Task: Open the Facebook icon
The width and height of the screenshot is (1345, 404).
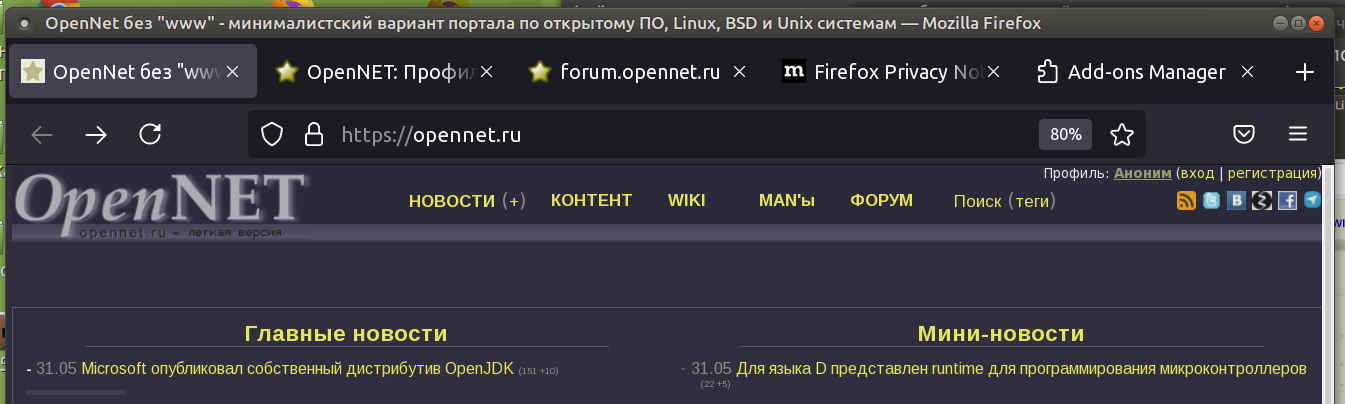Action: (x=1287, y=200)
